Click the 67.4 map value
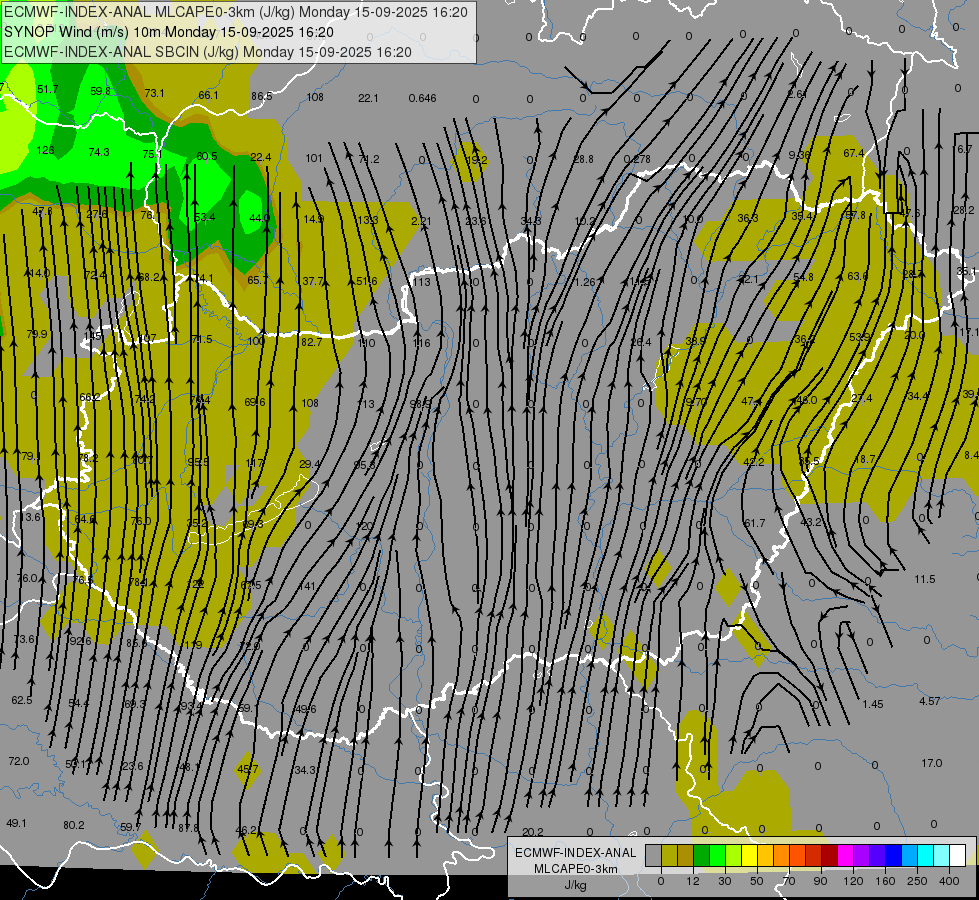Viewport: 979px width, 900px height. pyautogui.click(x=854, y=153)
